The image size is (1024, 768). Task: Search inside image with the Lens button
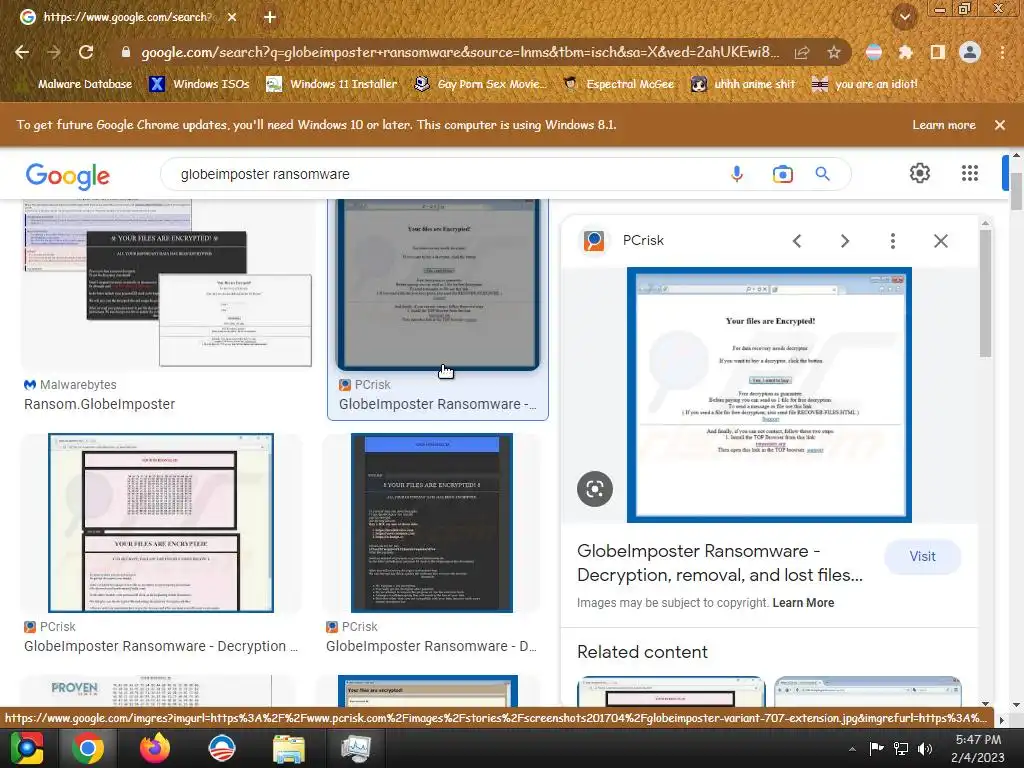(594, 488)
